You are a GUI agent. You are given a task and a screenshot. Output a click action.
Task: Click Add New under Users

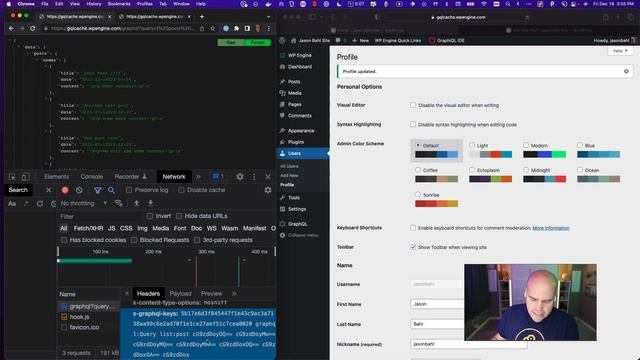click(x=289, y=176)
